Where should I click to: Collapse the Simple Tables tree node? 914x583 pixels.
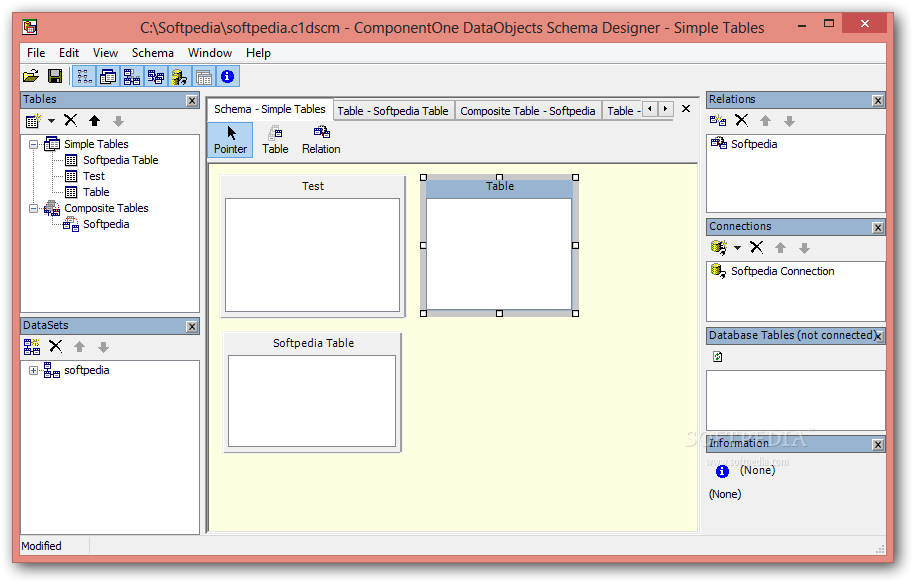click(34, 144)
